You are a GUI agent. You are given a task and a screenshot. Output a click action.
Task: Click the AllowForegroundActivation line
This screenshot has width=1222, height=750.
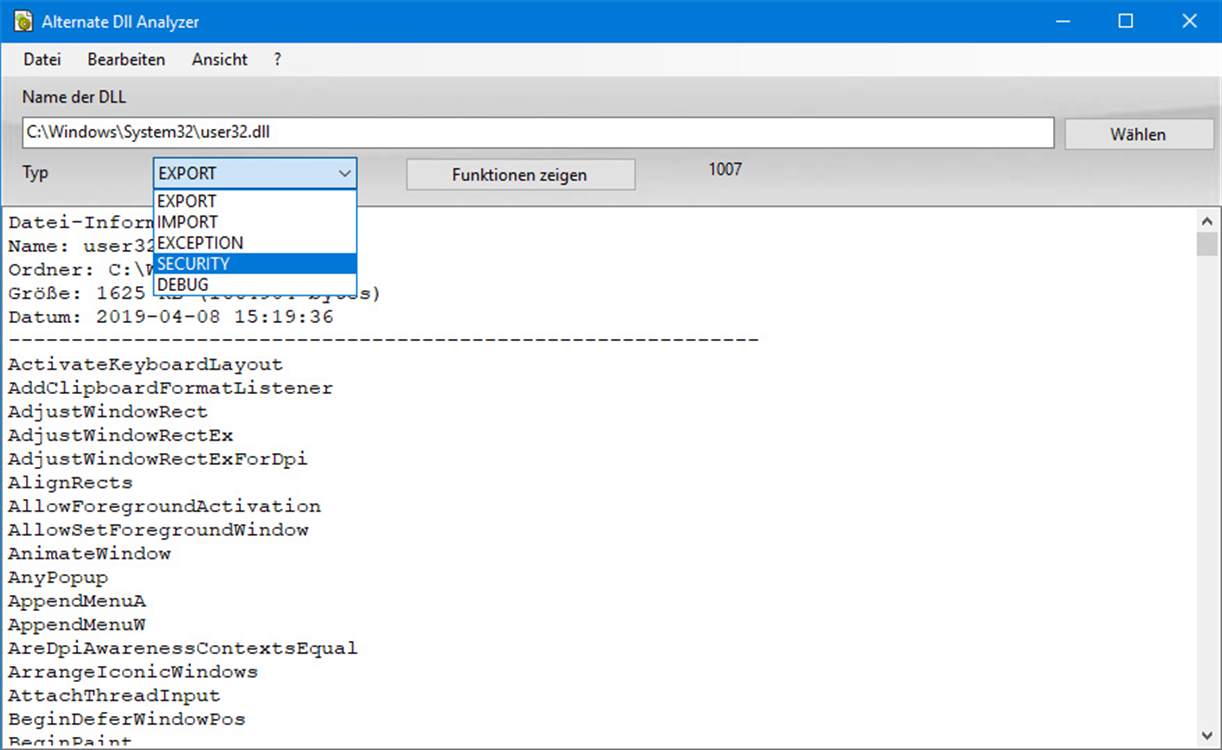[165, 507]
